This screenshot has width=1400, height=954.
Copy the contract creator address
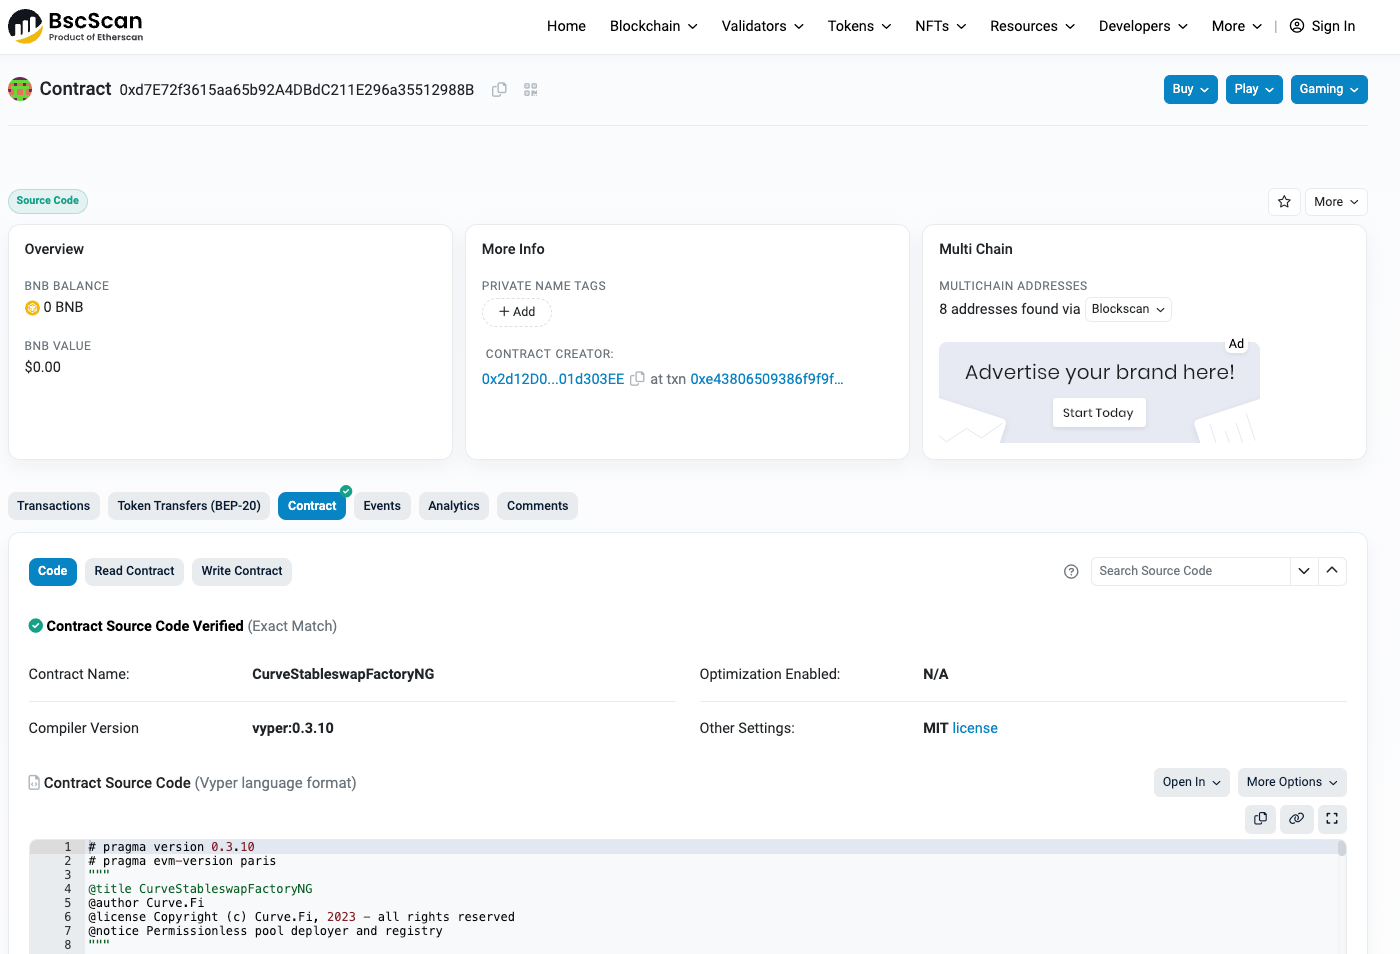tap(637, 379)
